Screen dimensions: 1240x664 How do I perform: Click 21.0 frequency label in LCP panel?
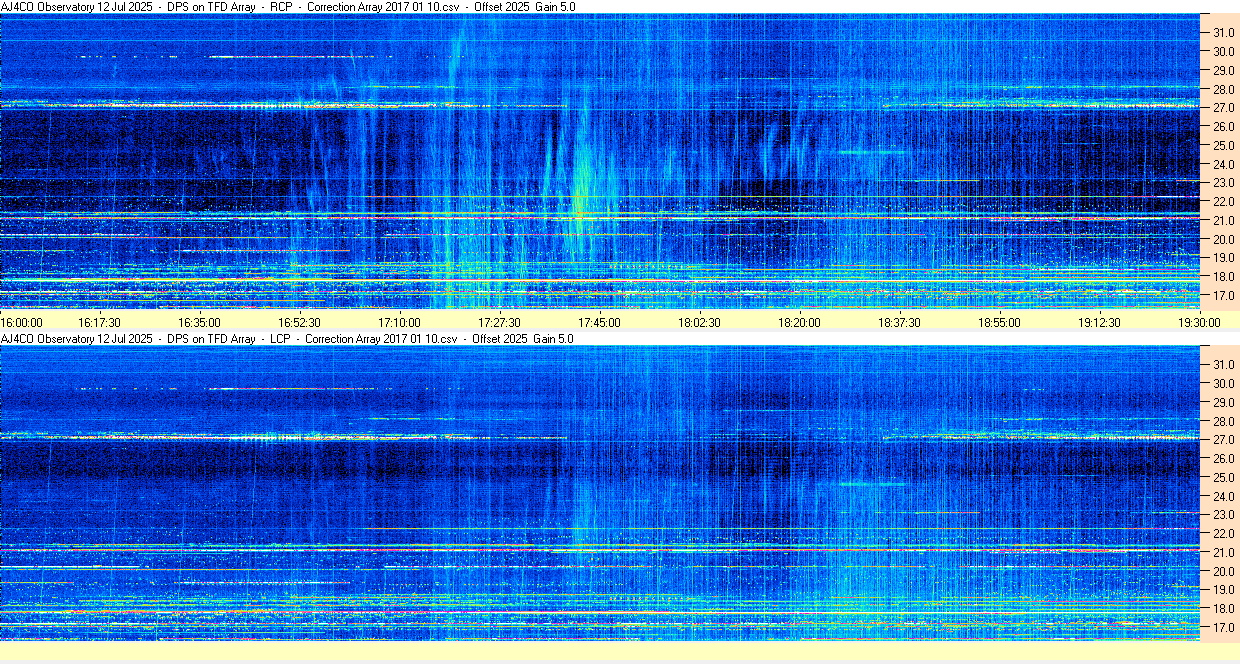(x=1223, y=553)
